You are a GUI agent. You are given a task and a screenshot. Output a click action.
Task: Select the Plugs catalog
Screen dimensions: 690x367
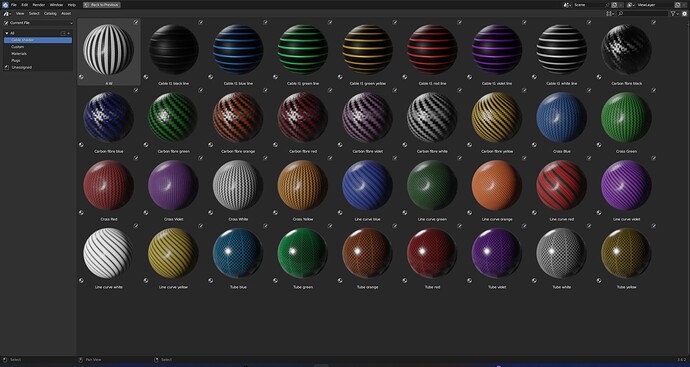38,60
